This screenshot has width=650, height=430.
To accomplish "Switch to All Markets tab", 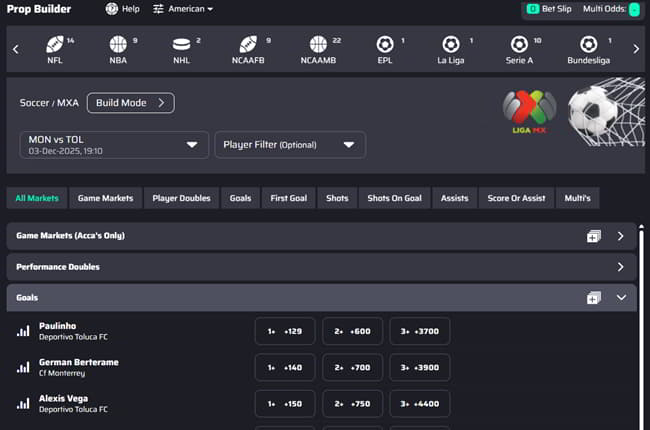I will [x=37, y=198].
